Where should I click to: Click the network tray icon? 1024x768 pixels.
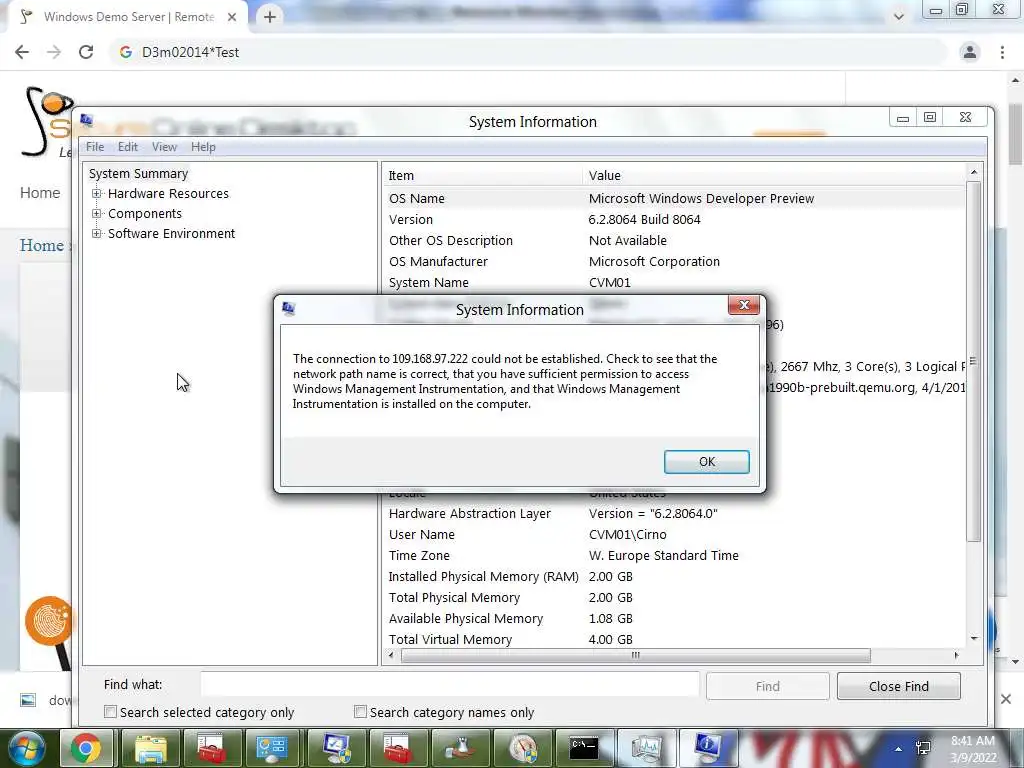923,748
